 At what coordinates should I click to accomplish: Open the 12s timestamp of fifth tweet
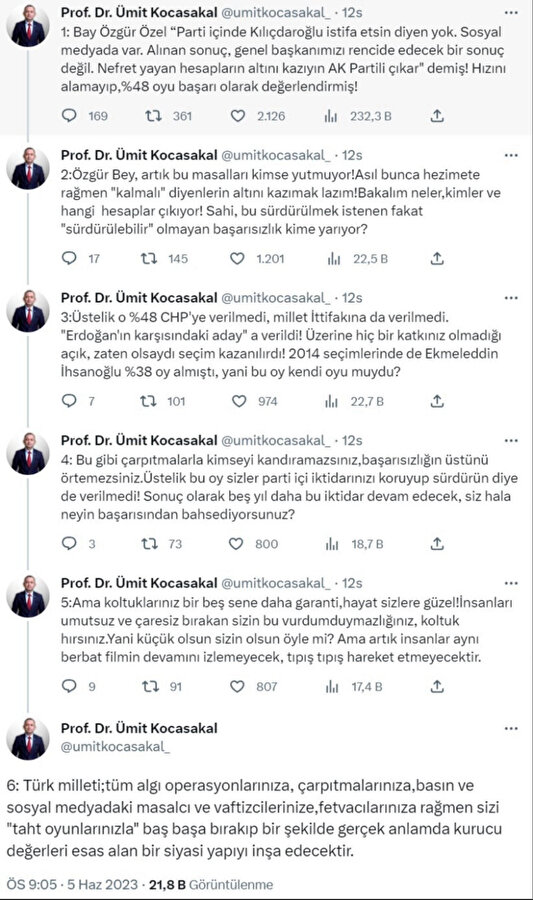(352, 583)
